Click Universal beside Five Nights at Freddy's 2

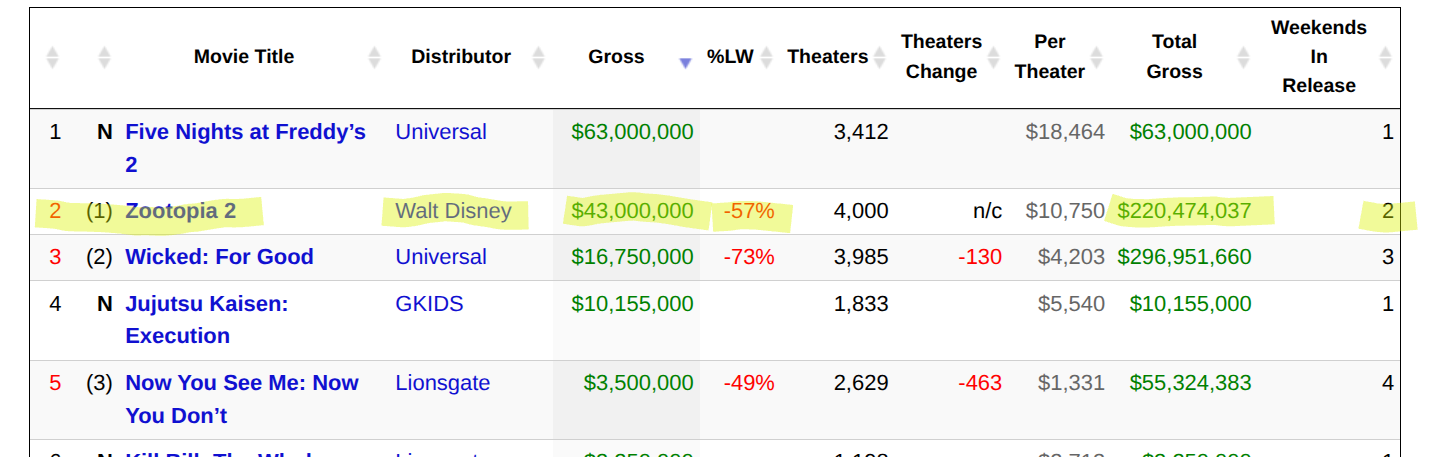[441, 132]
